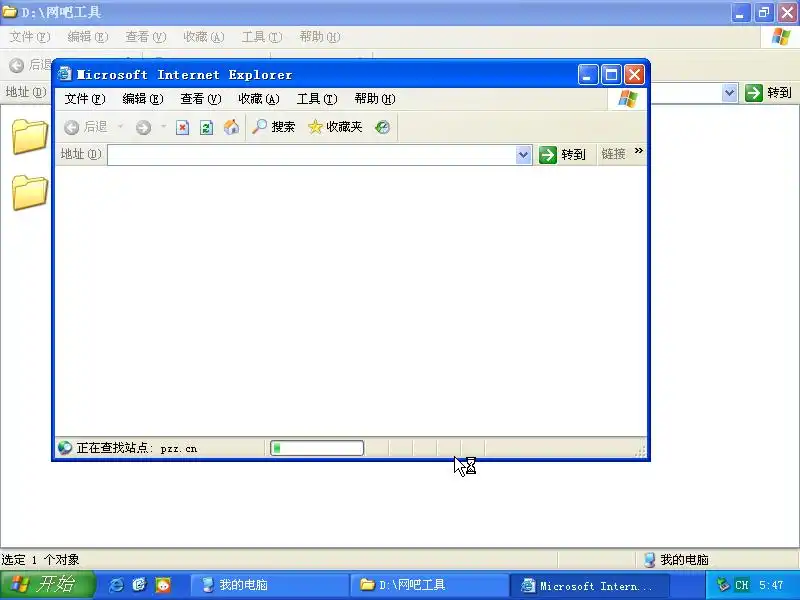Click the Back arrow in Internet Explorer
This screenshot has width=800, height=600.
pyautogui.click(x=72, y=127)
